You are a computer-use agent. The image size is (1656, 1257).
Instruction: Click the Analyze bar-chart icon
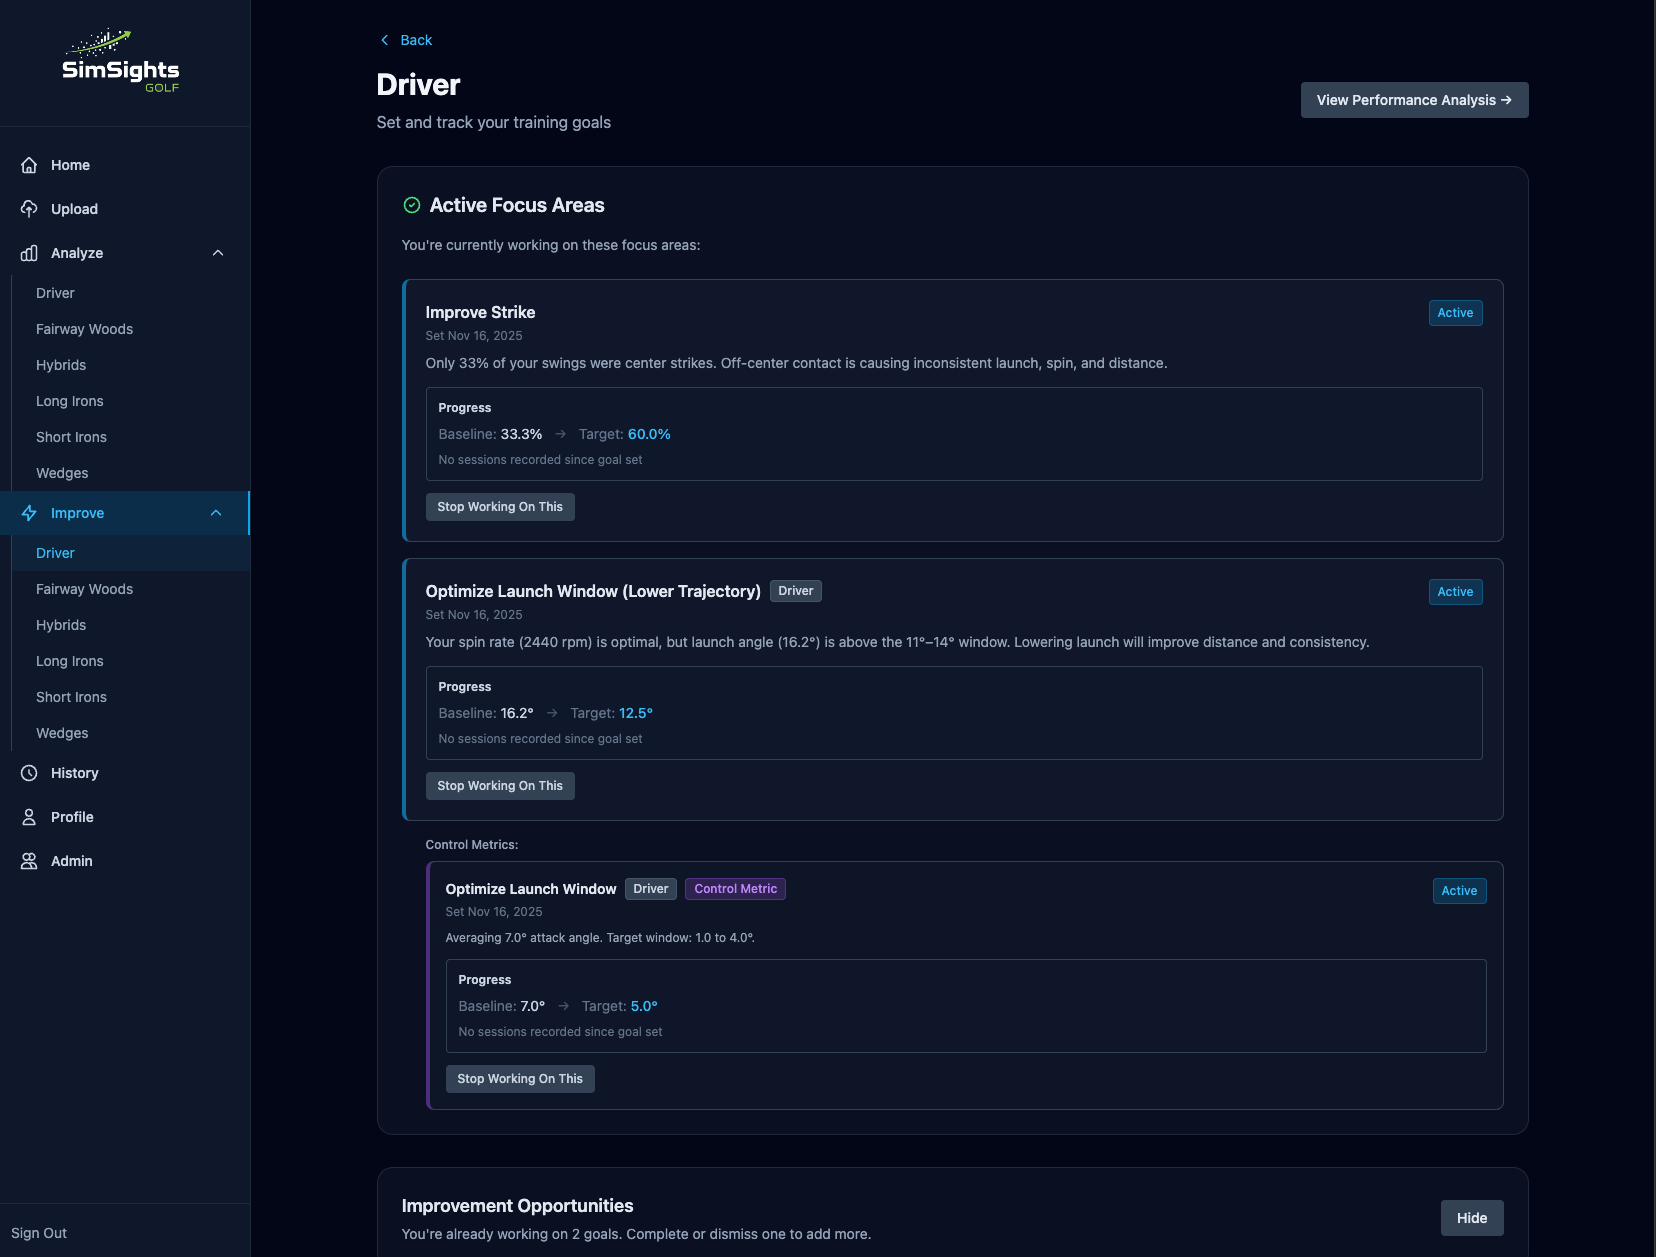[29, 252]
